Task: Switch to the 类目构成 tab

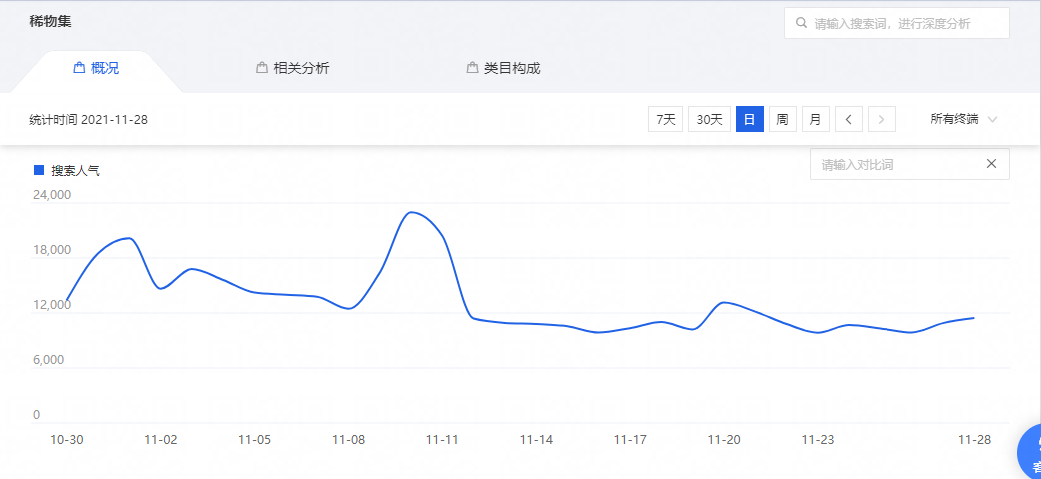Action: coord(511,68)
